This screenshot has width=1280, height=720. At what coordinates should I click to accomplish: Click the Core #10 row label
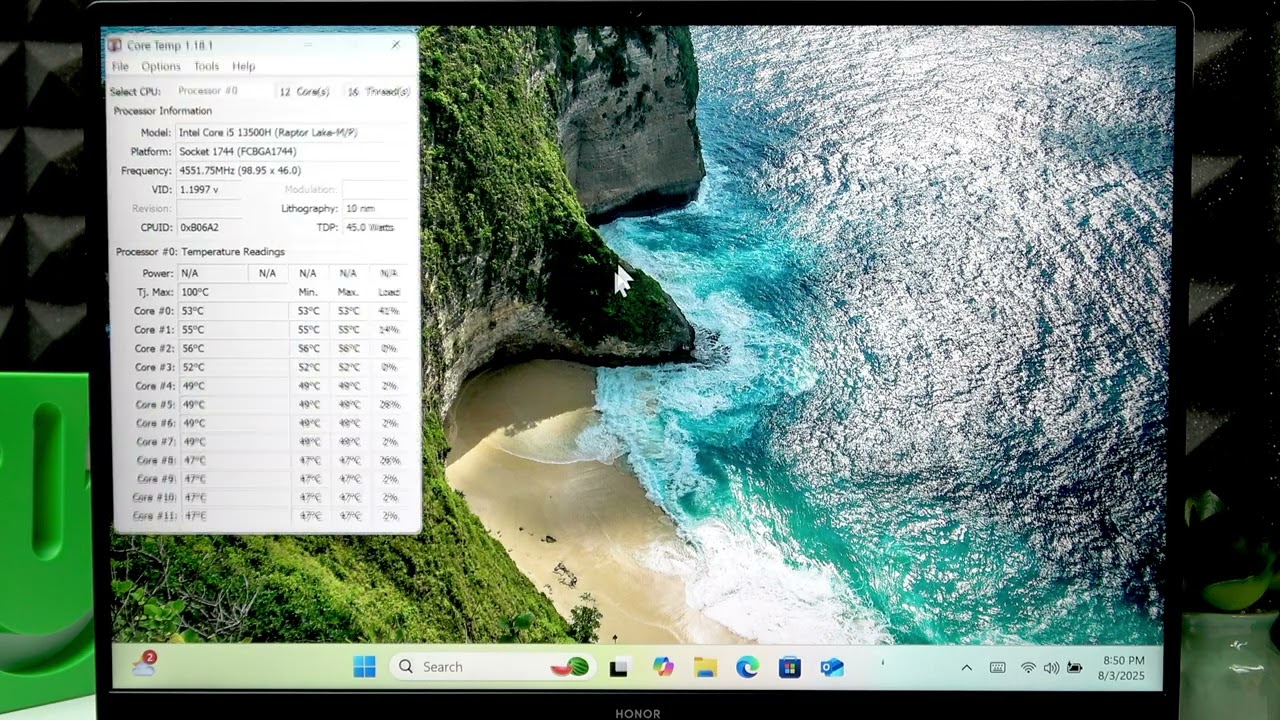(154, 497)
